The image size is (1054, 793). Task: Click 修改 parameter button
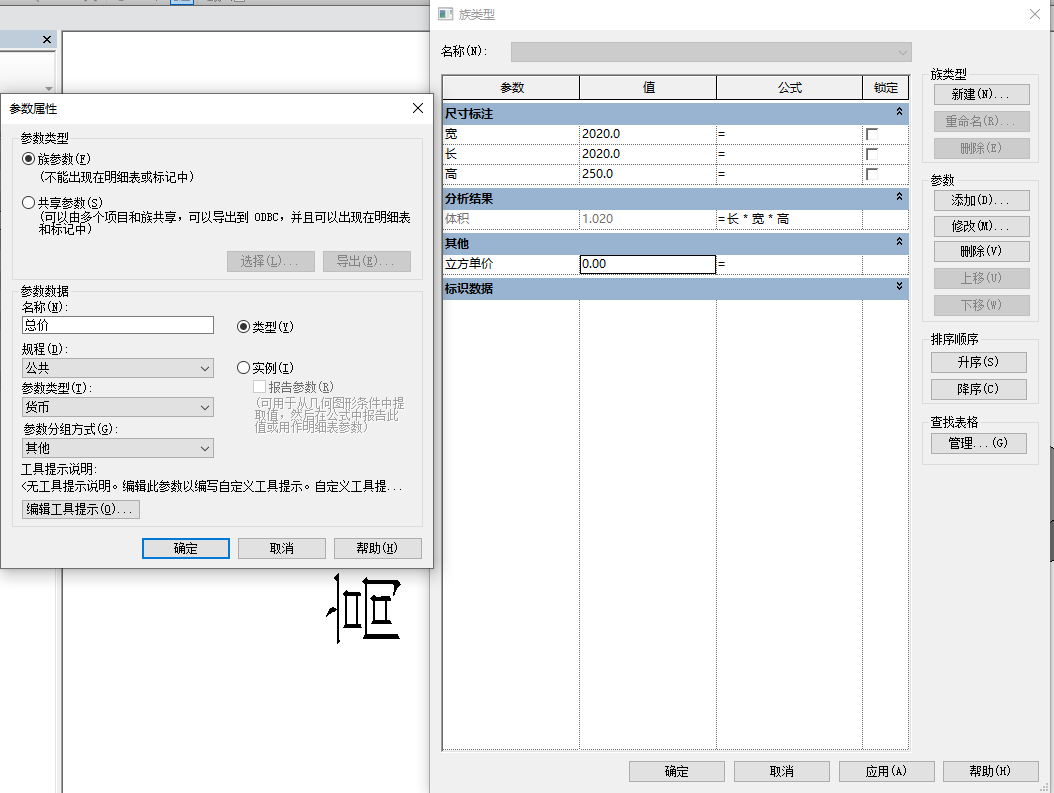click(981, 226)
